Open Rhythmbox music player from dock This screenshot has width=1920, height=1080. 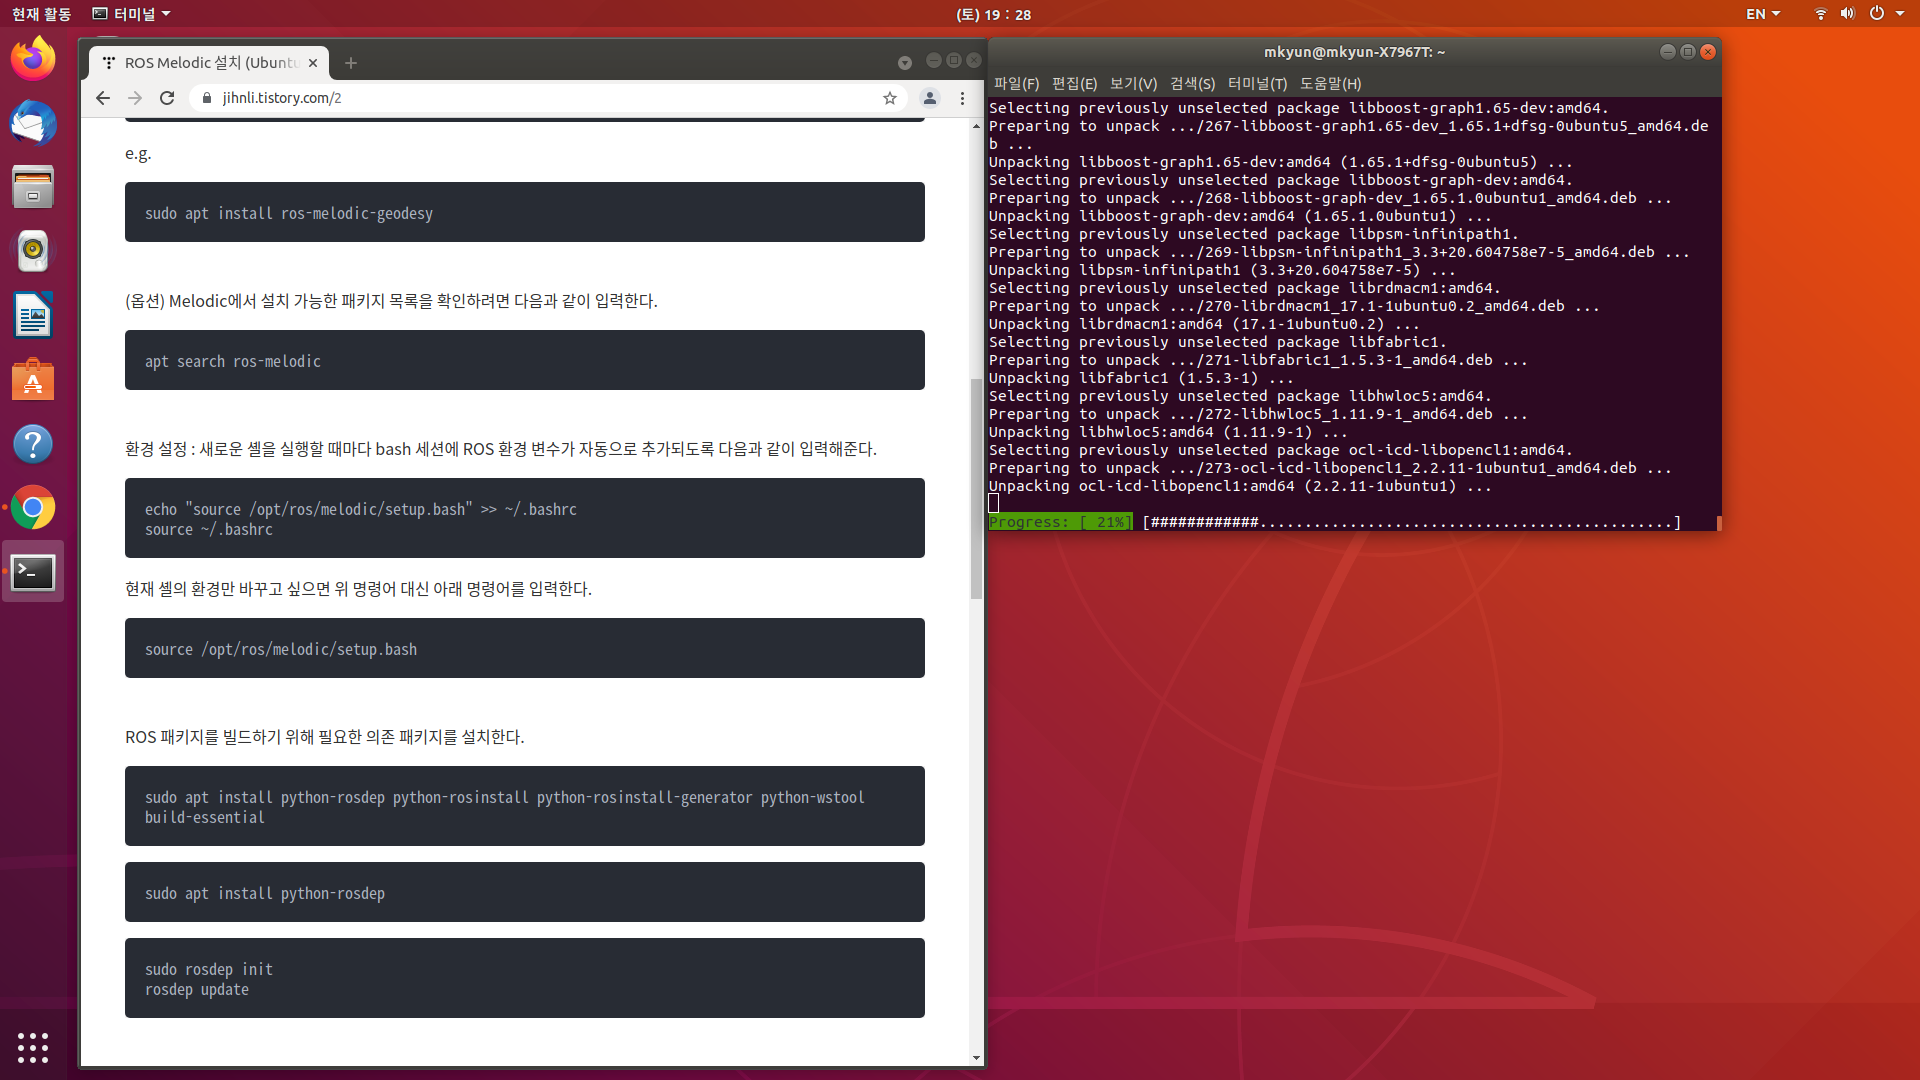pos(33,251)
